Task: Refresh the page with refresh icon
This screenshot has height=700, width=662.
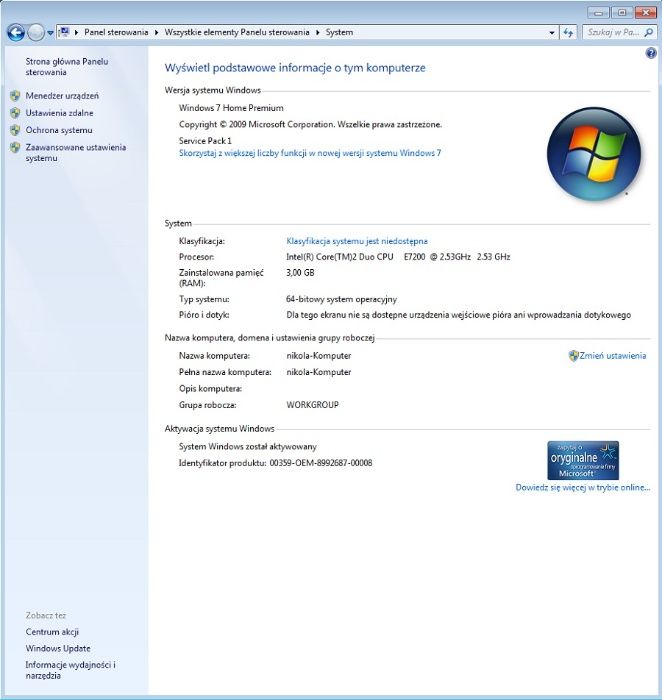Action: click(568, 33)
